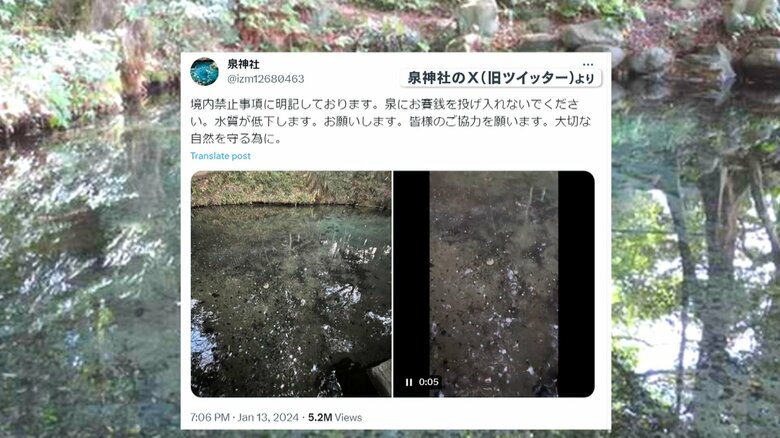Click the 5.2M Views count
This screenshot has height=438, width=780.
[x=335, y=417]
